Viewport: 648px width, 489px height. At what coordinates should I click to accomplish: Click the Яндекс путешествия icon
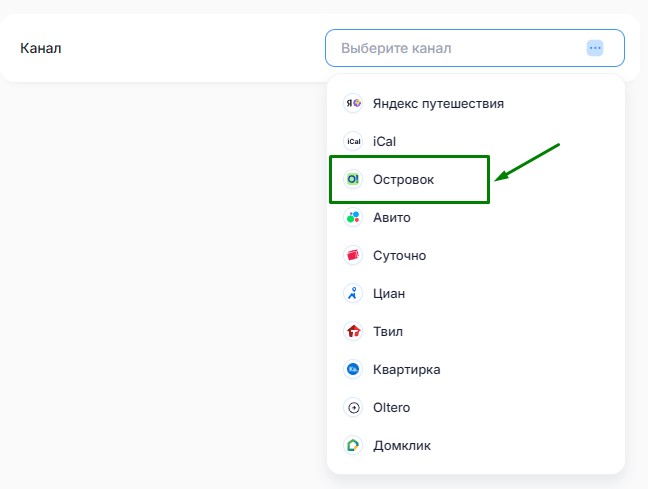pos(352,103)
